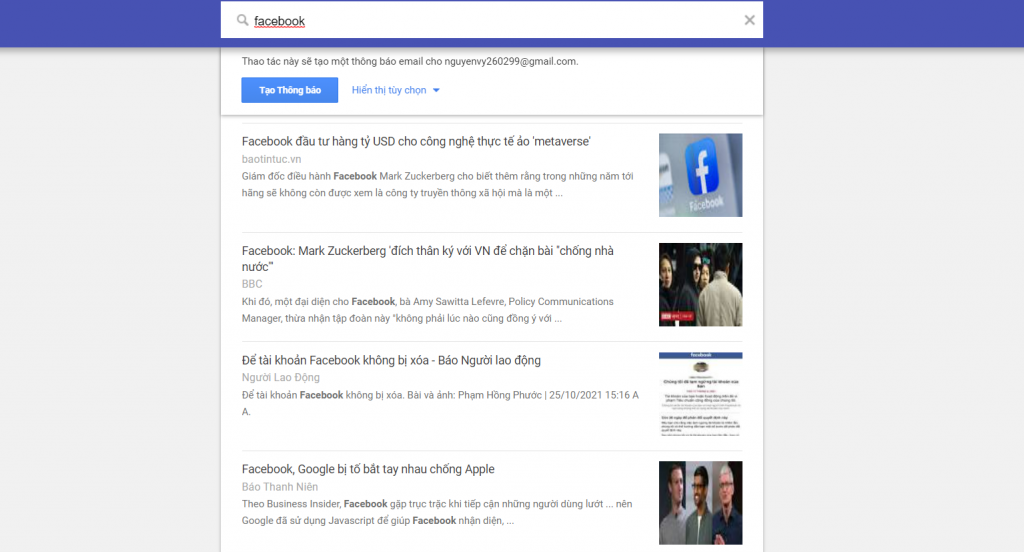The image size is (1024, 552).
Task: Click the three CEOs thumbnail image
Action: (700, 502)
